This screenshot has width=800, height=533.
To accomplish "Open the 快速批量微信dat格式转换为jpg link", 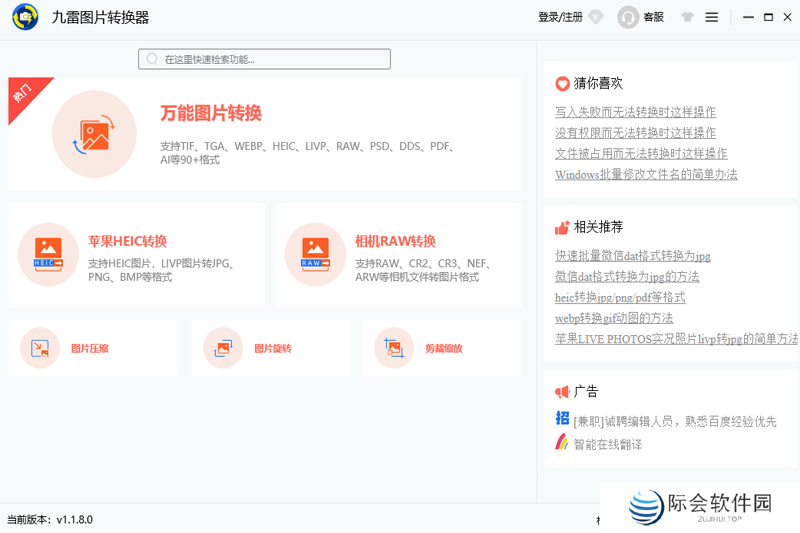I will (x=632, y=256).
